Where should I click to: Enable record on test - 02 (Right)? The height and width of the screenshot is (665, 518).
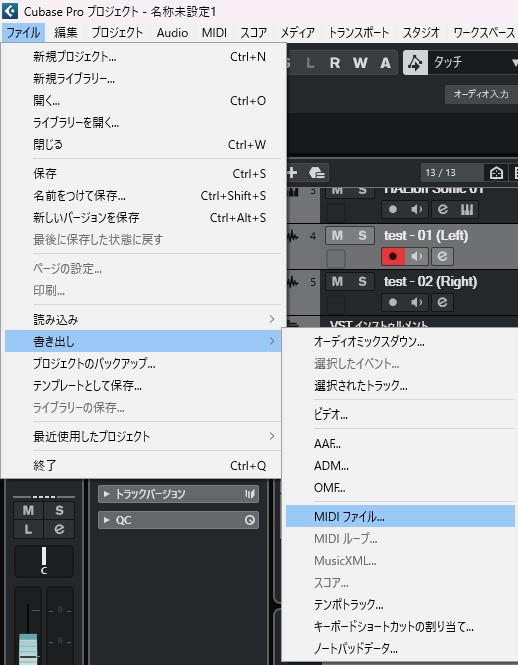pos(393,302)
